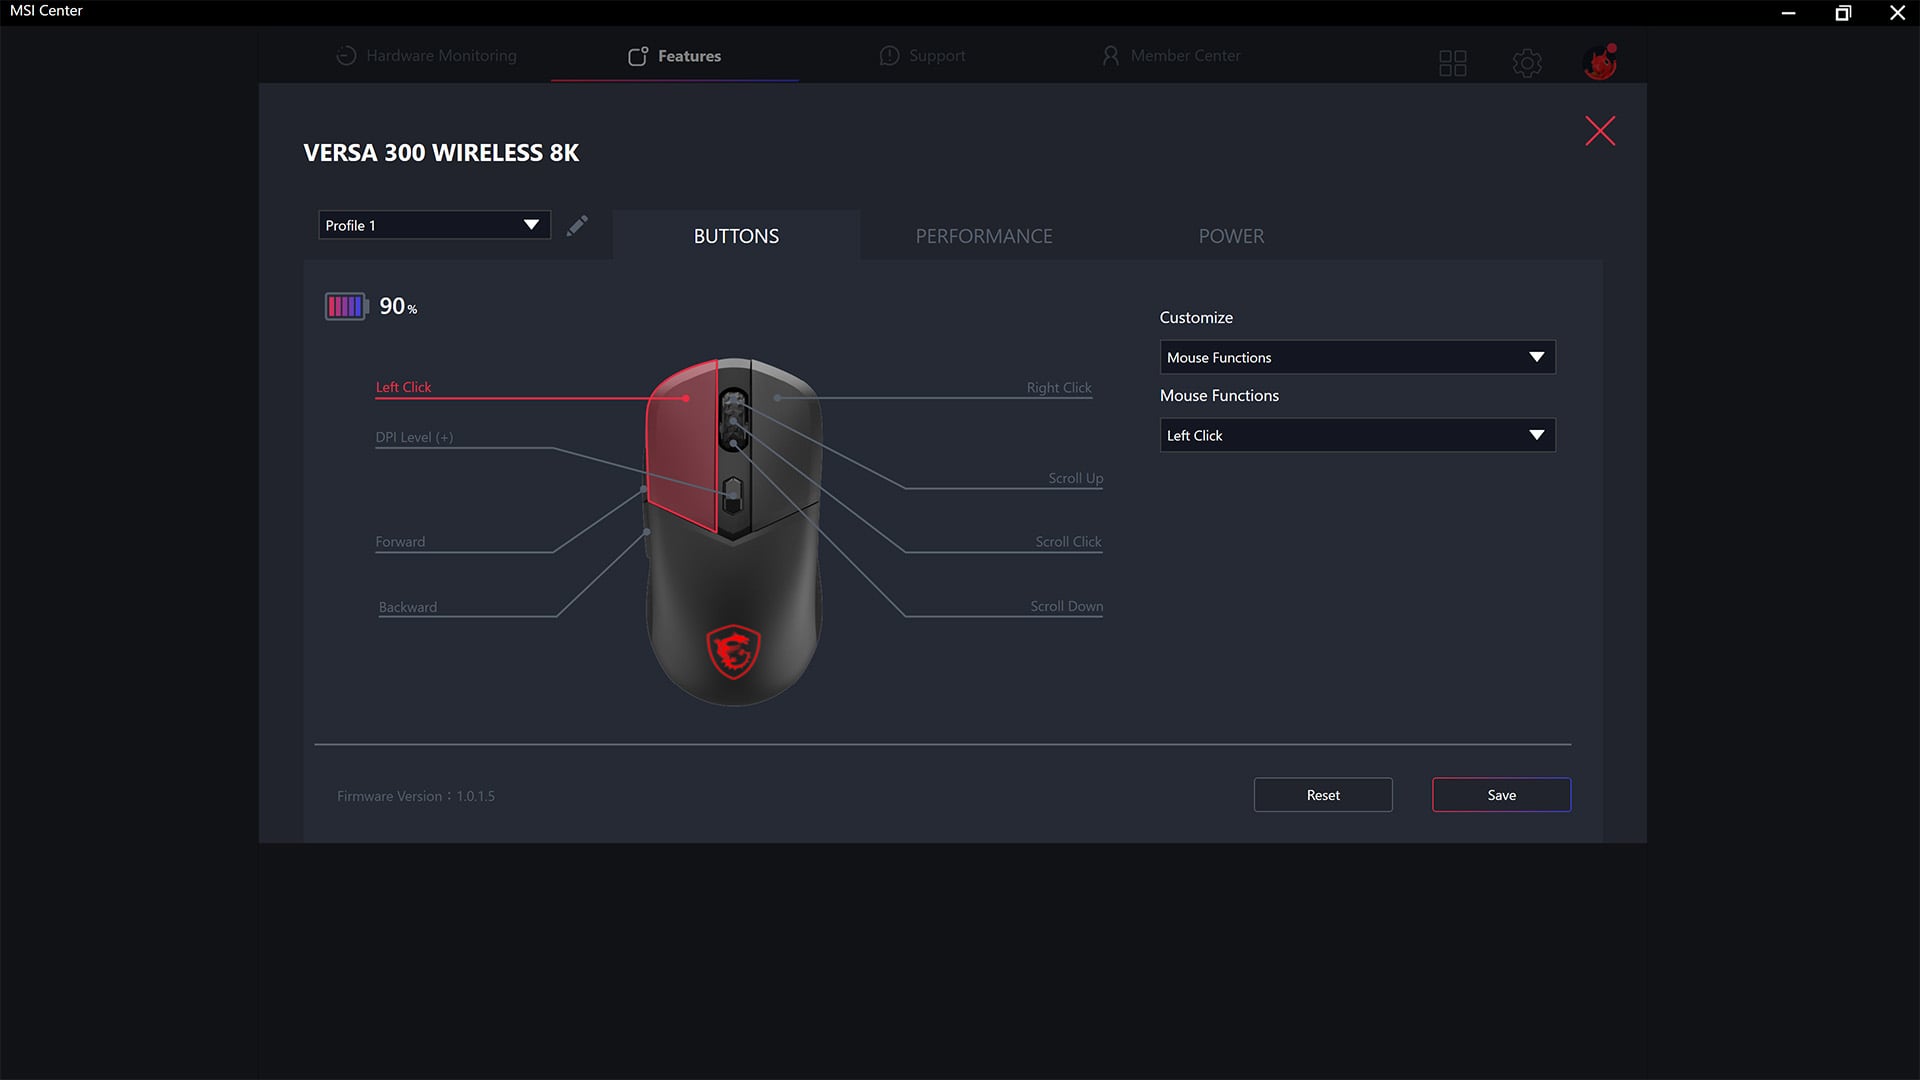
Task: Click the MSI dragon profile avatar
Action: pos(1601,62)
